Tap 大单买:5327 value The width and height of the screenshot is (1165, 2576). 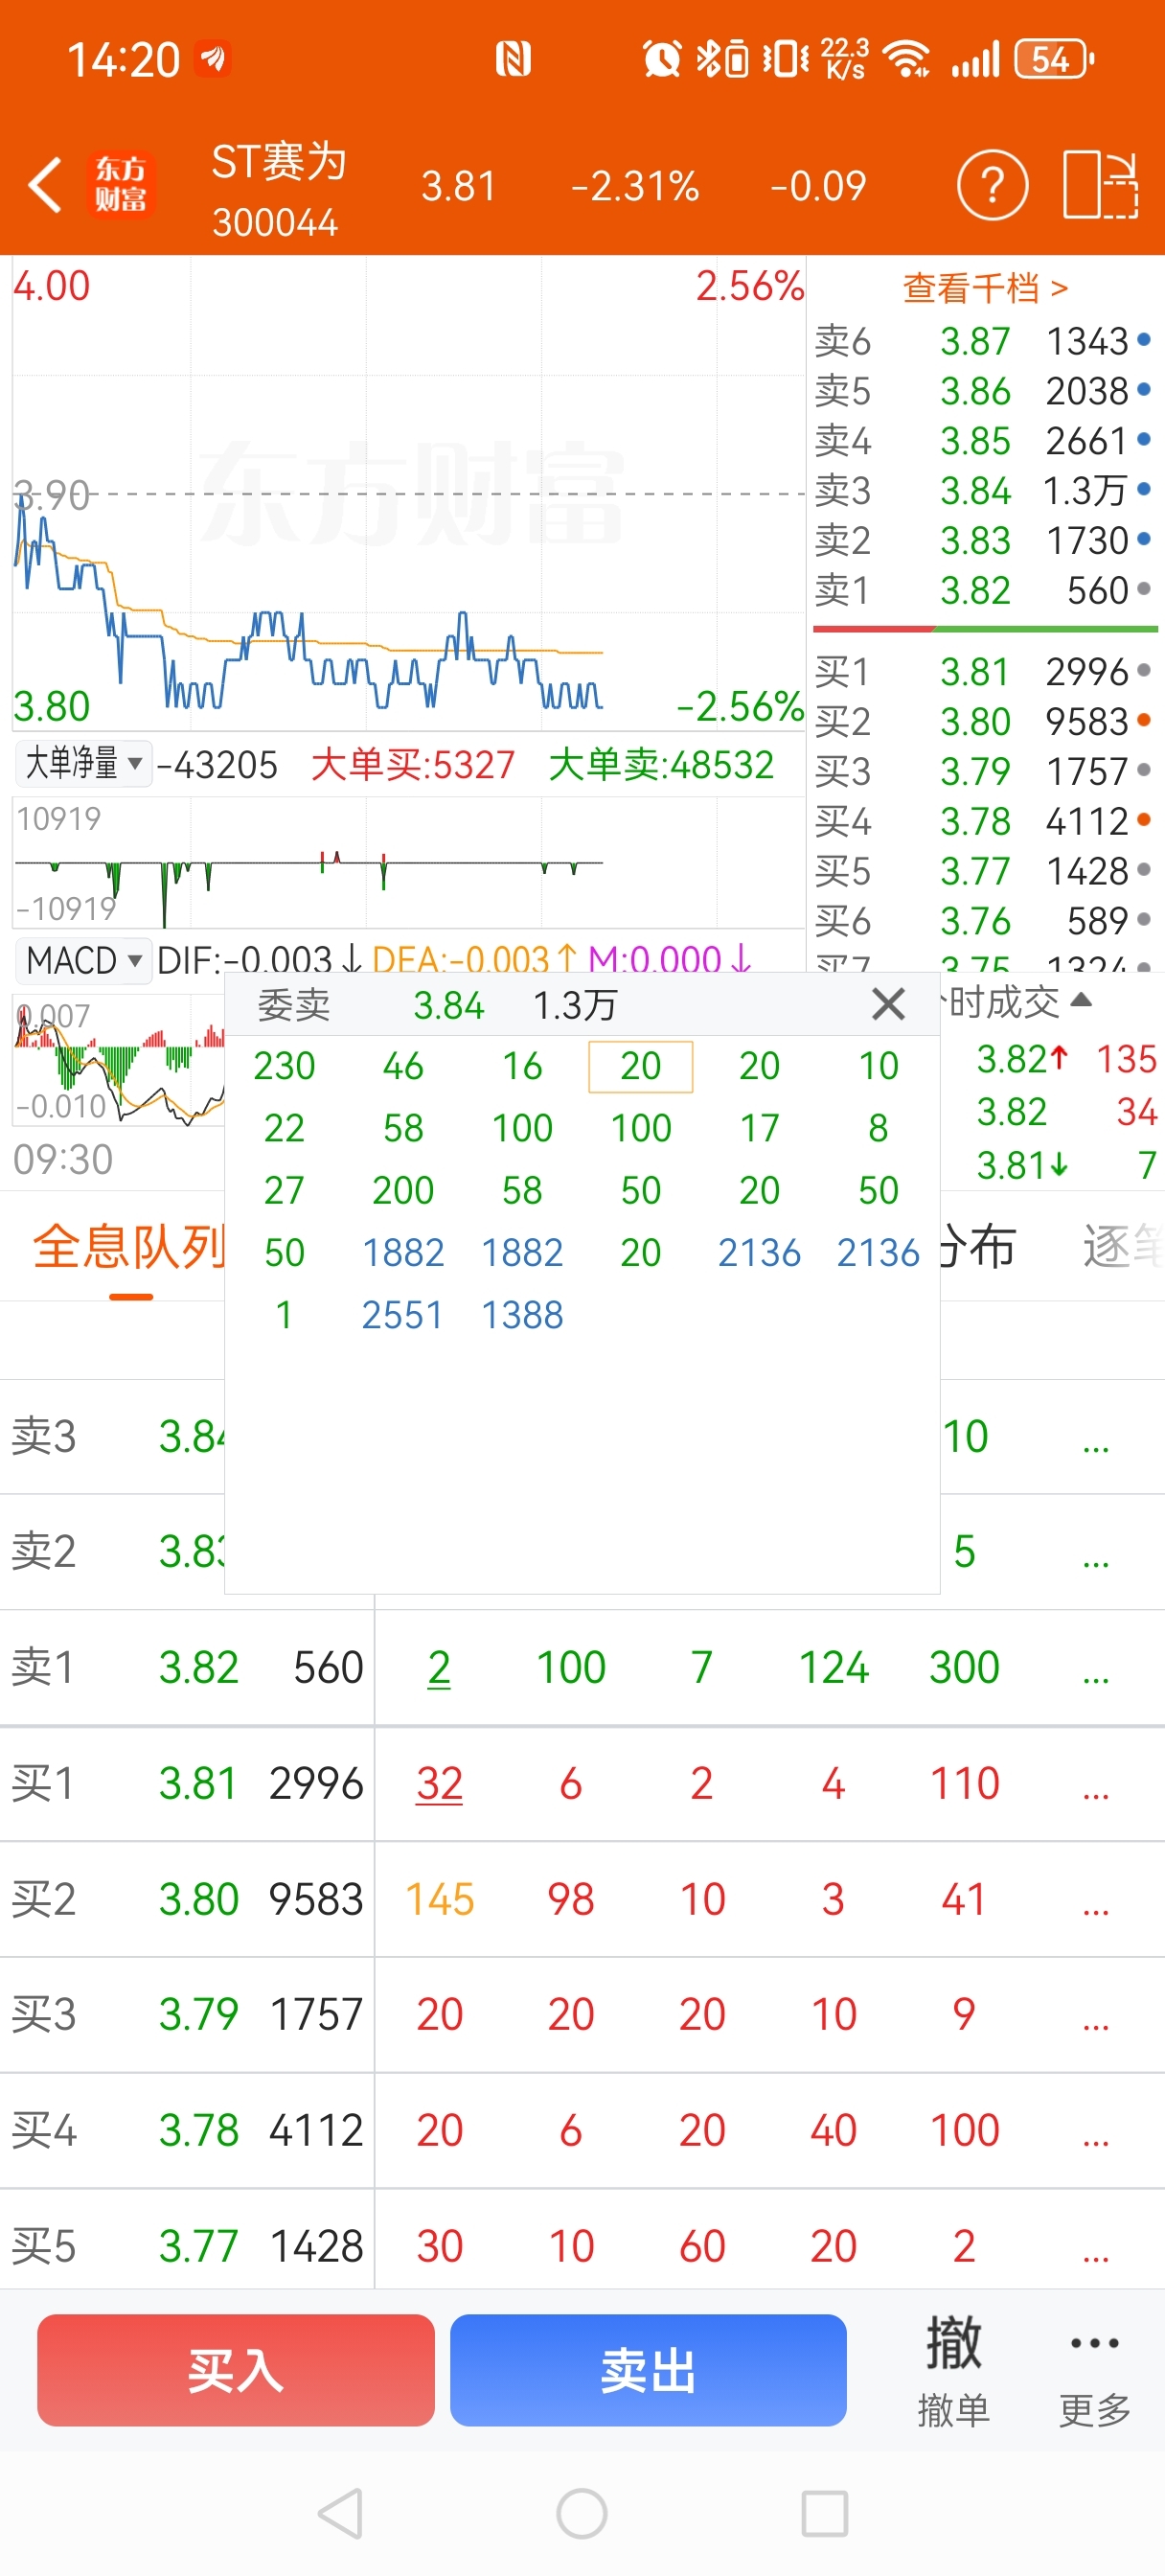coord(412,765)
